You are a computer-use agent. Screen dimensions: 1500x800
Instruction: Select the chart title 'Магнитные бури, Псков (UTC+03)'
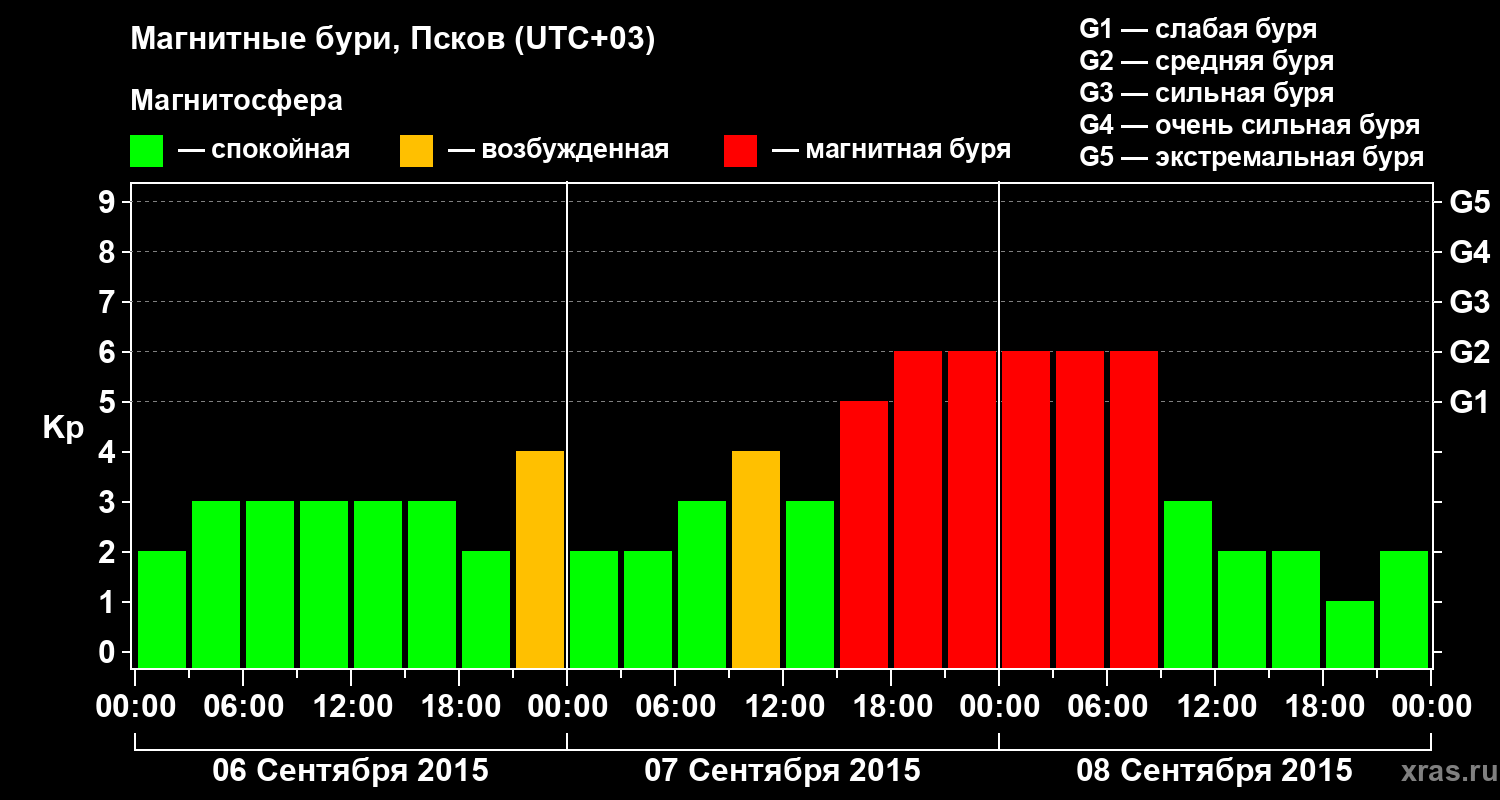(392, 40)
